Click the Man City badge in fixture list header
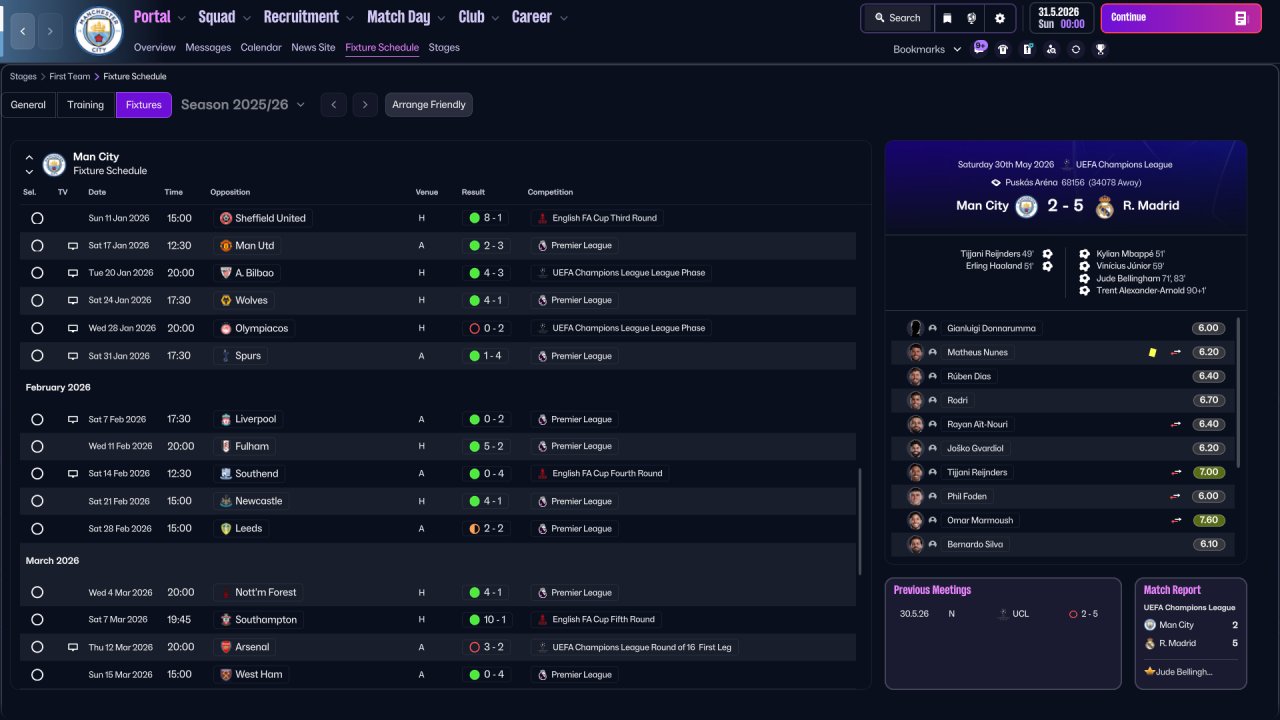This screenshot has height=720, width=1280. 54,164
